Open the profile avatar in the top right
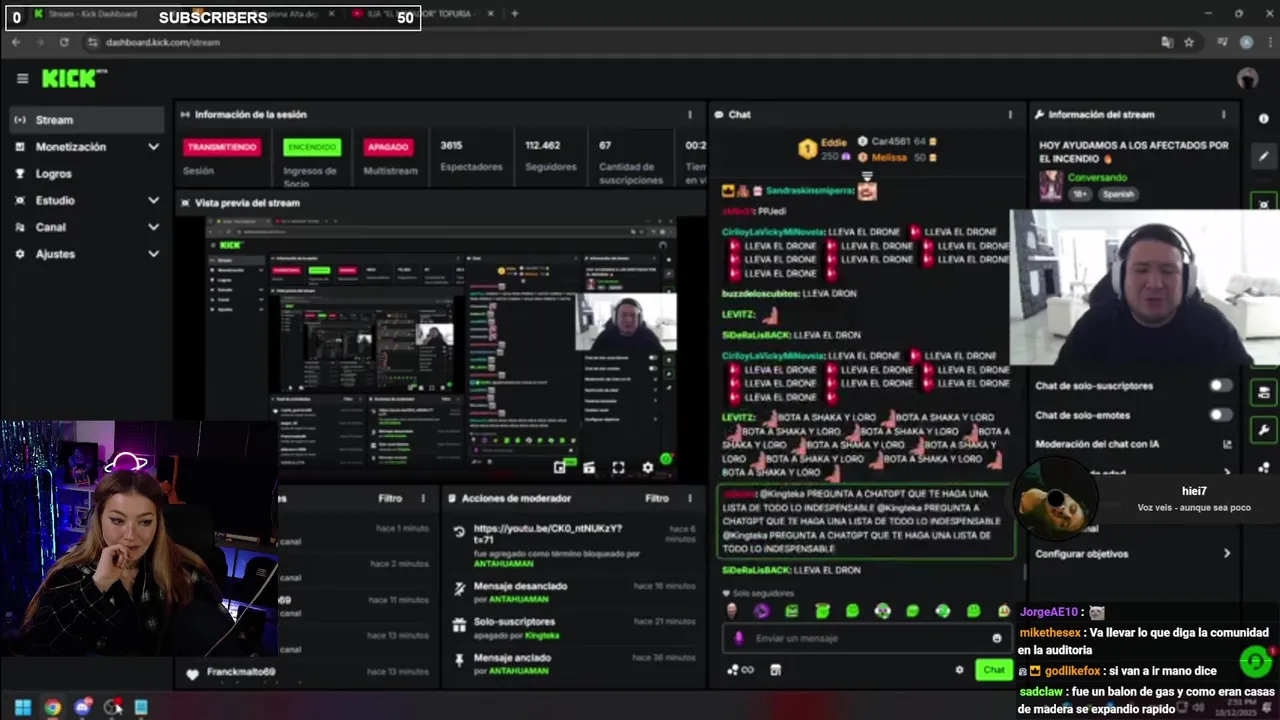This screenshot has width=1280, height=720. pyautogui.click(x=1247, y=78)
